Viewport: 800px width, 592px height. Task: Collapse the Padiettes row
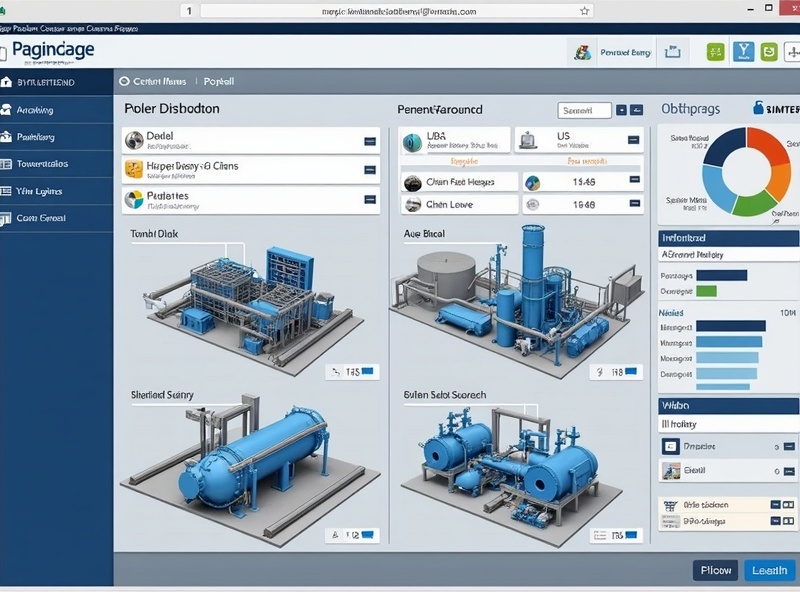370,200
